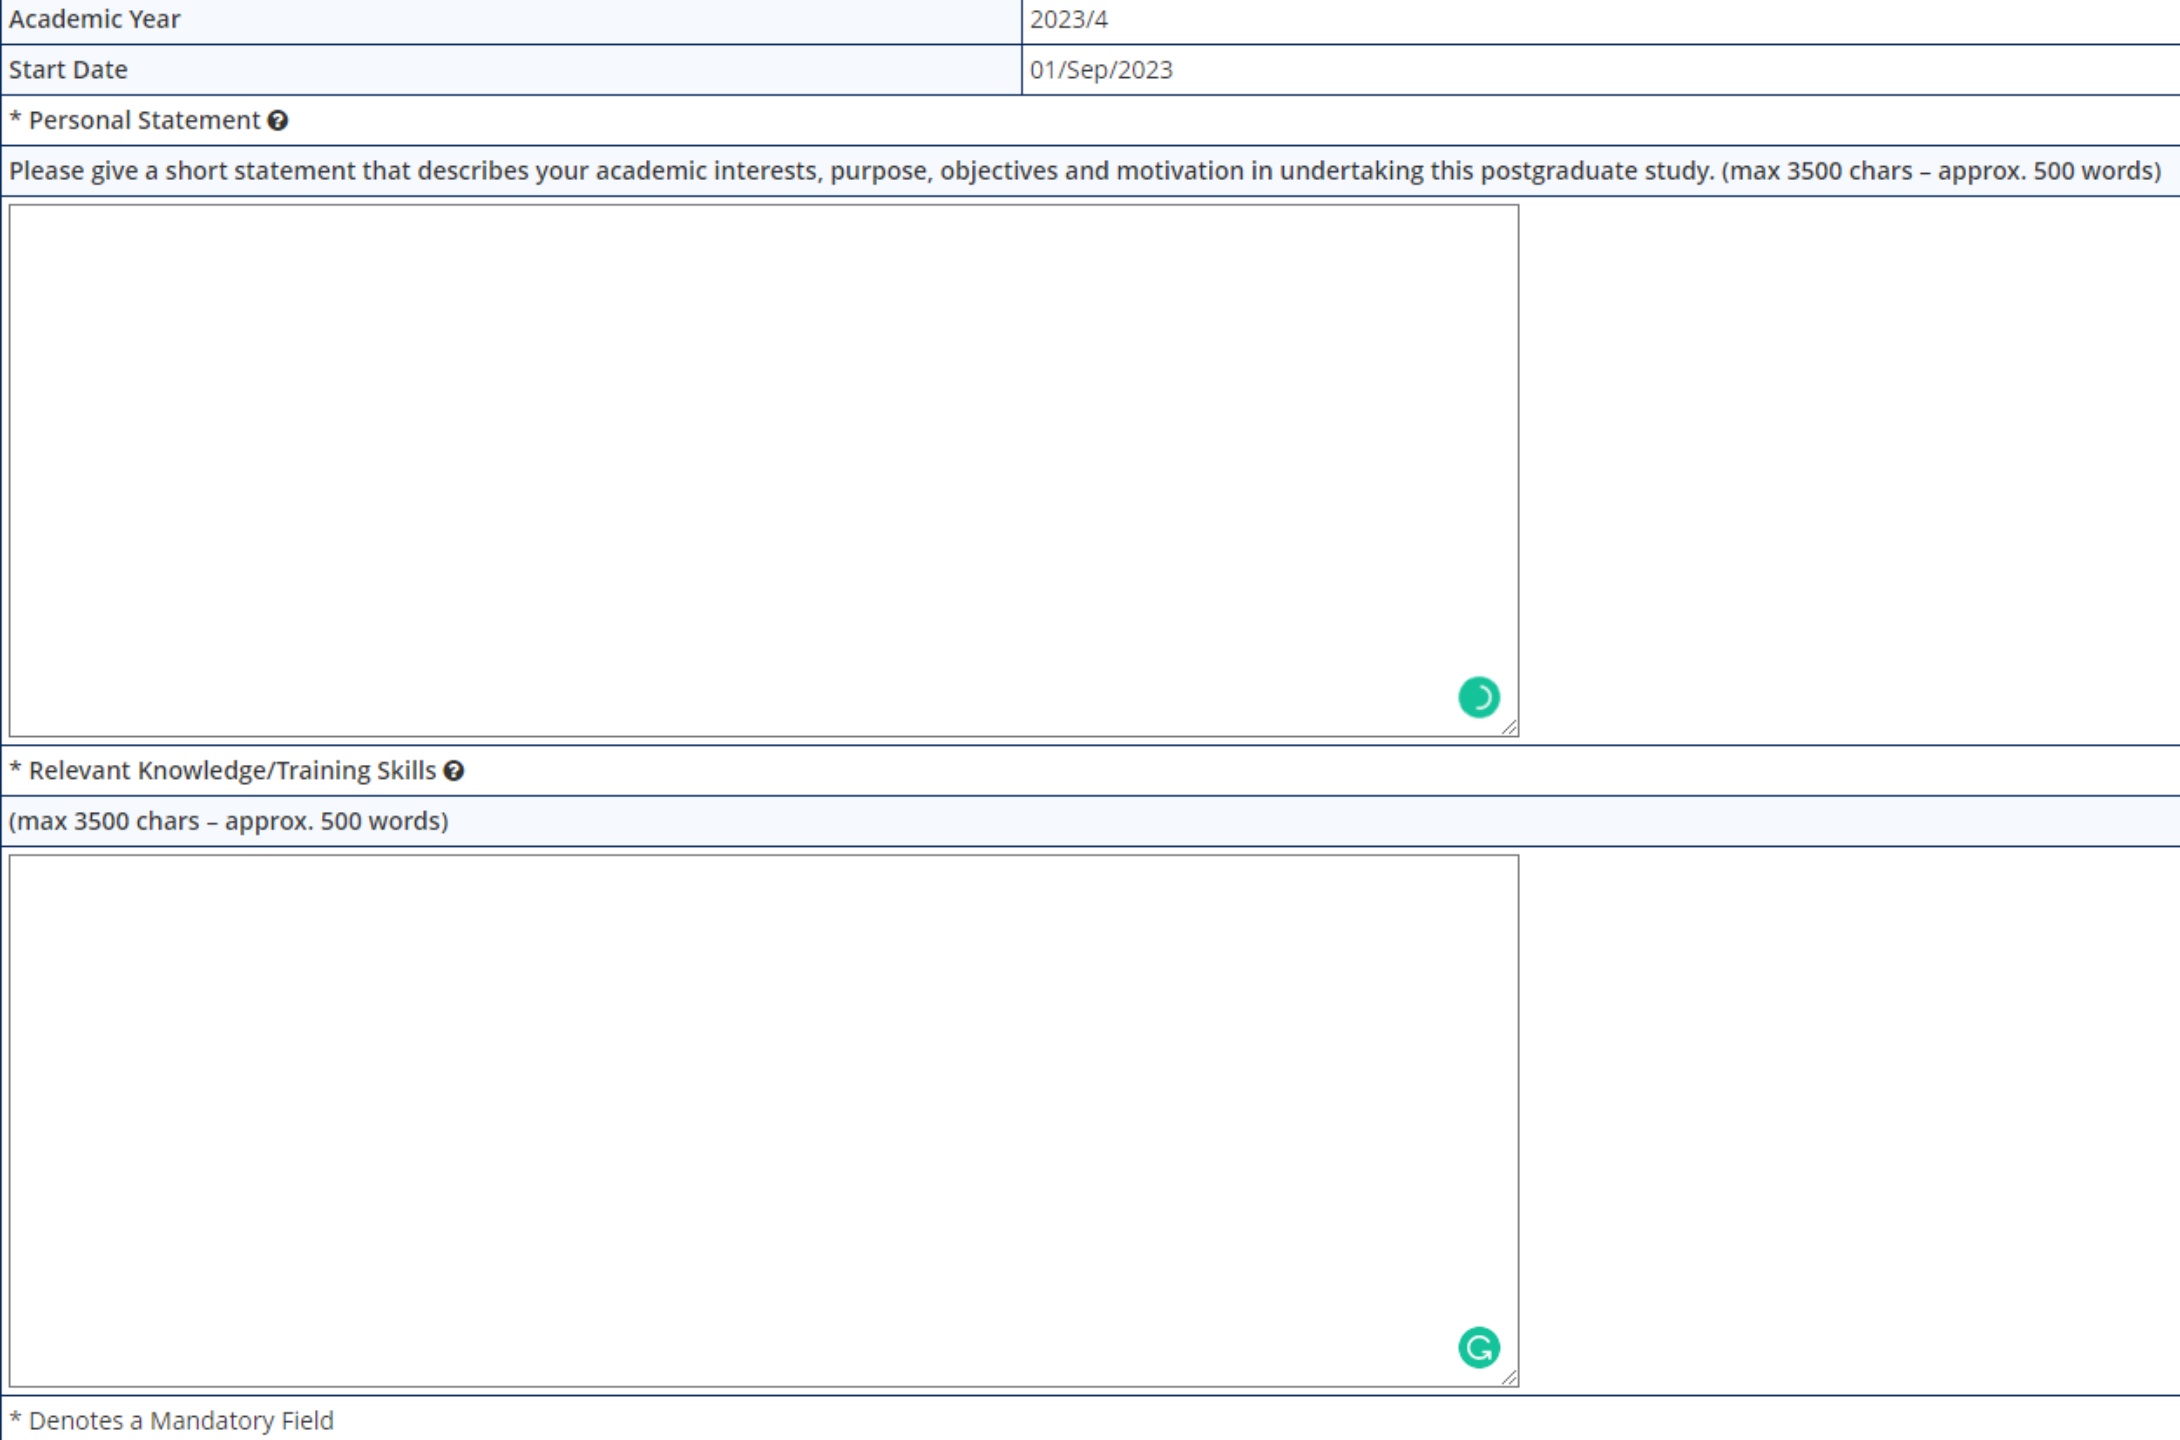Click inside the Personal Statement text area
The height and width of the screenshot is (1440, 2180).
(763, 466)
